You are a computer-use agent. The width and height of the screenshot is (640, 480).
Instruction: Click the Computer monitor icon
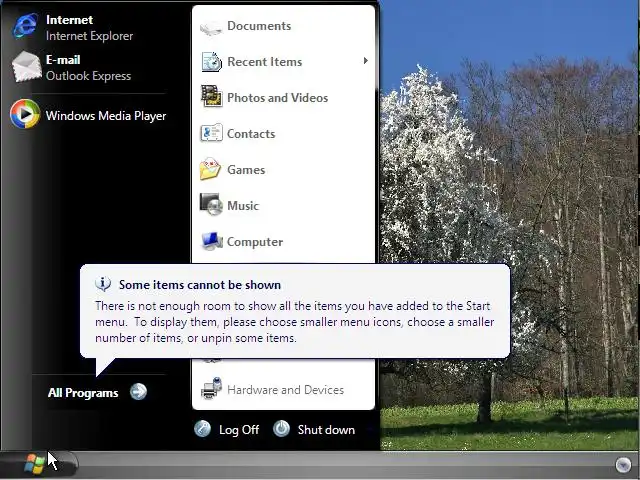(212, 241)
